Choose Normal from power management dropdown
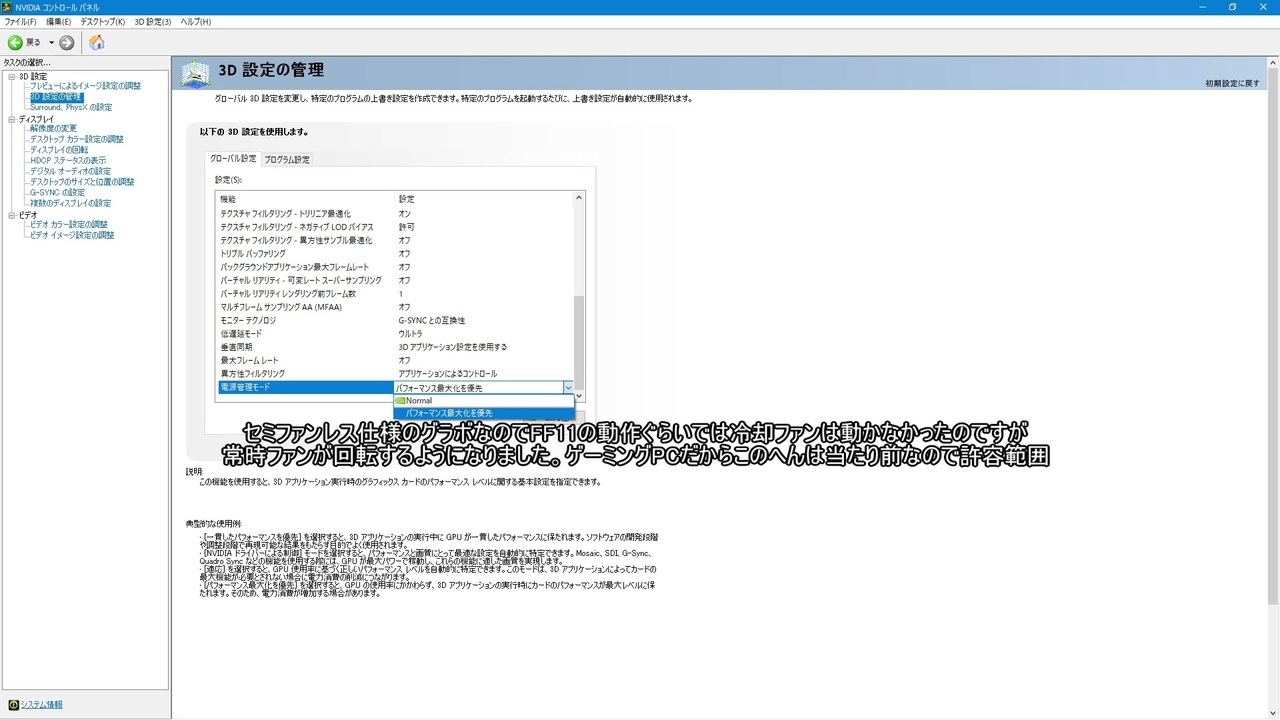 [484, 401]
